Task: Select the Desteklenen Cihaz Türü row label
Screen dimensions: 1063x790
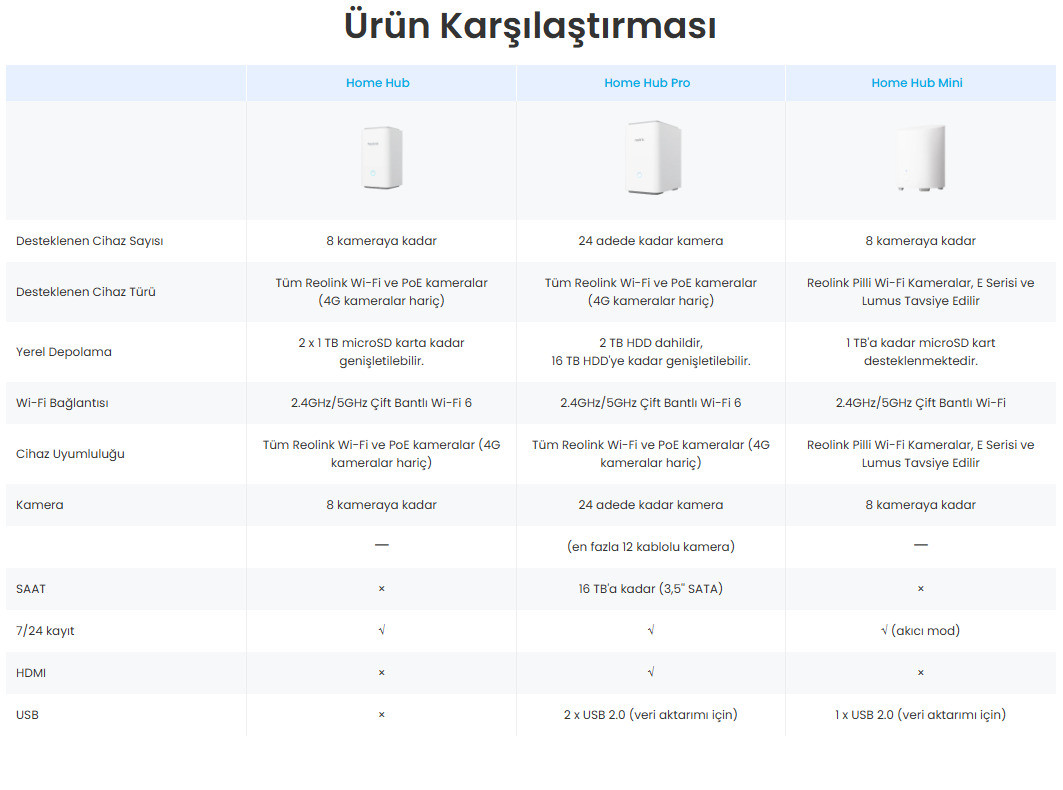Action: [85, 292]
